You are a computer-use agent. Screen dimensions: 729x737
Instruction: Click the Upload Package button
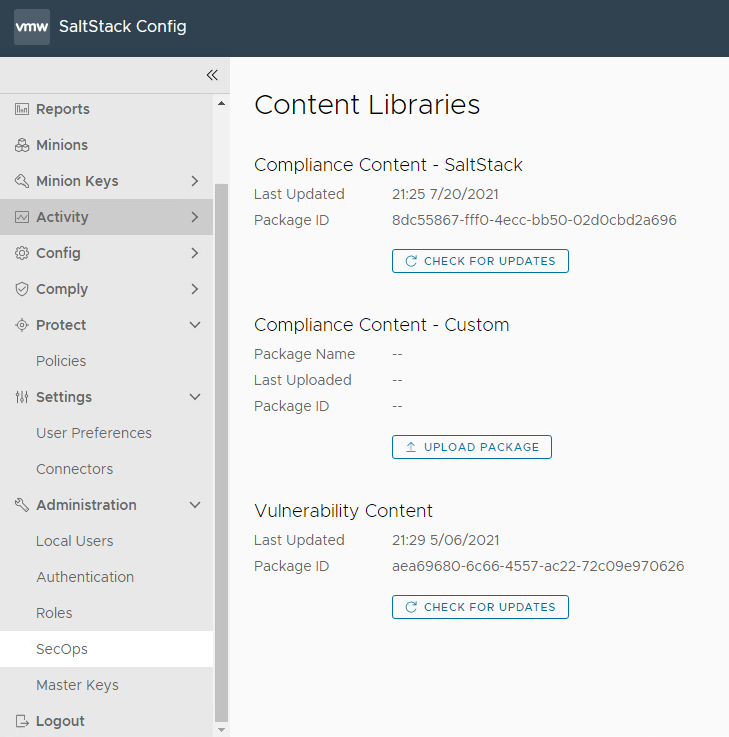pyautogui.click(x=472, y=447)
